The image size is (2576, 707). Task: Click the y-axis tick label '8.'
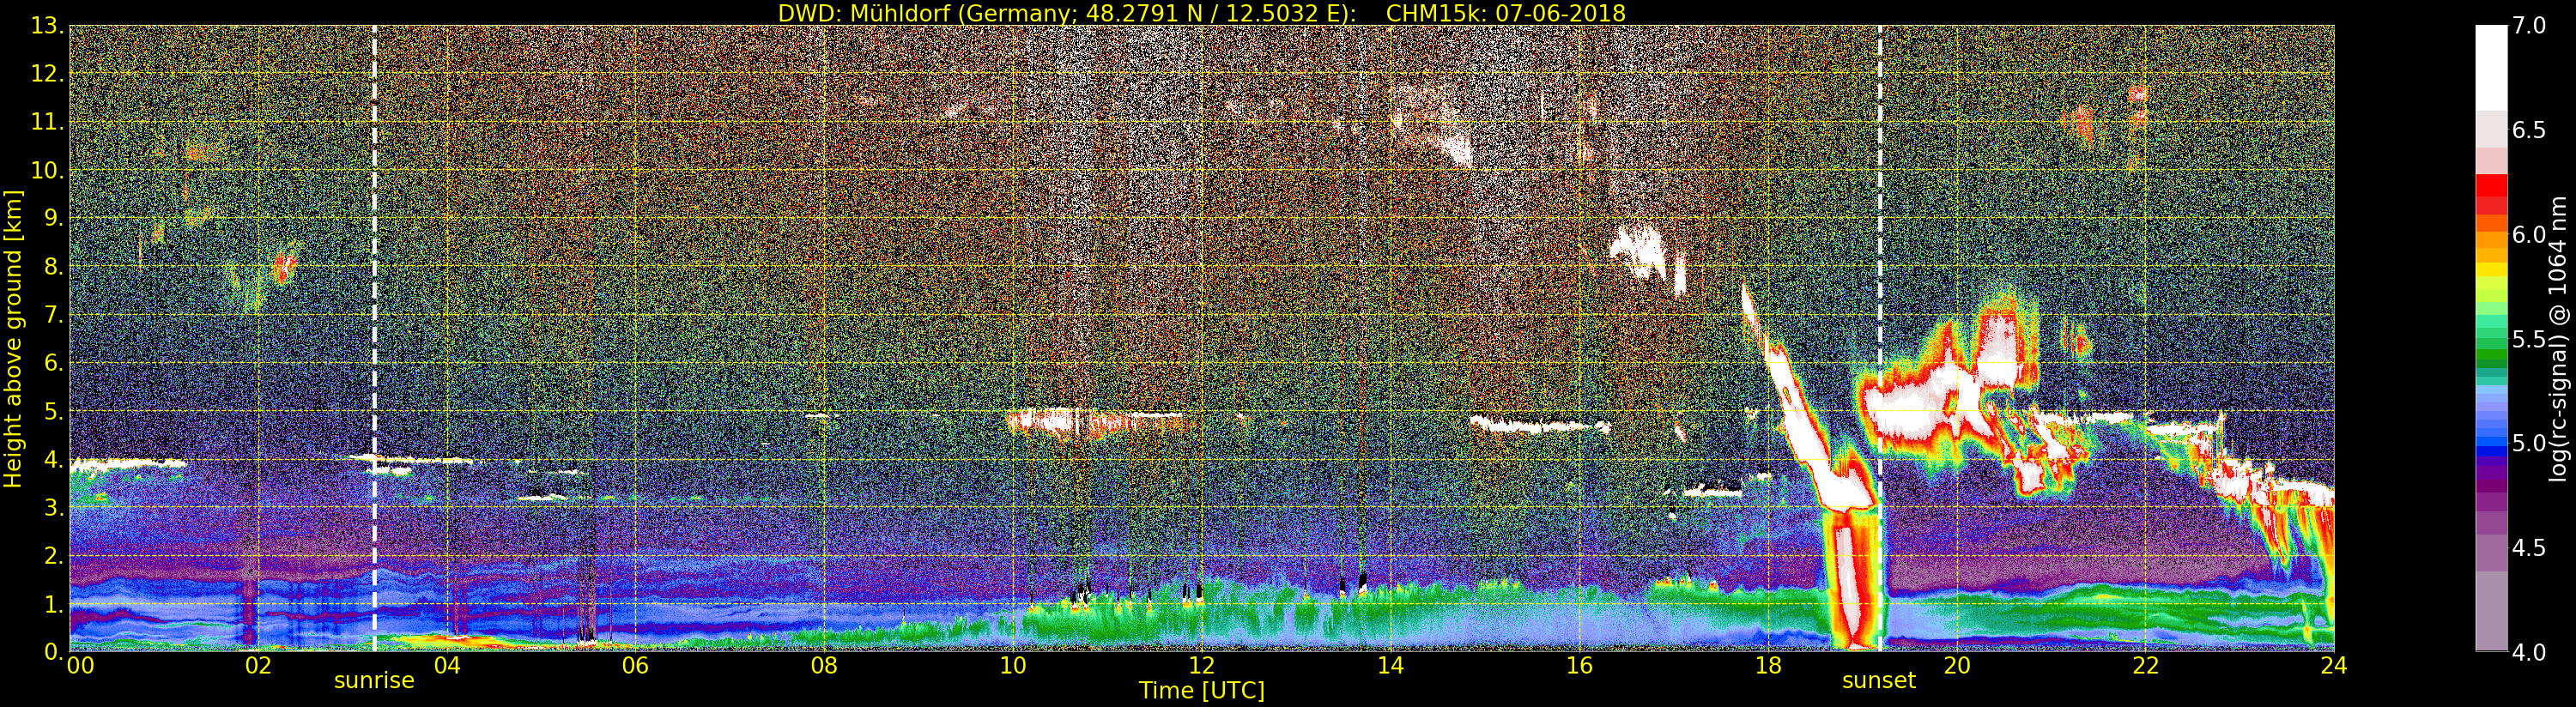[53, 266]
